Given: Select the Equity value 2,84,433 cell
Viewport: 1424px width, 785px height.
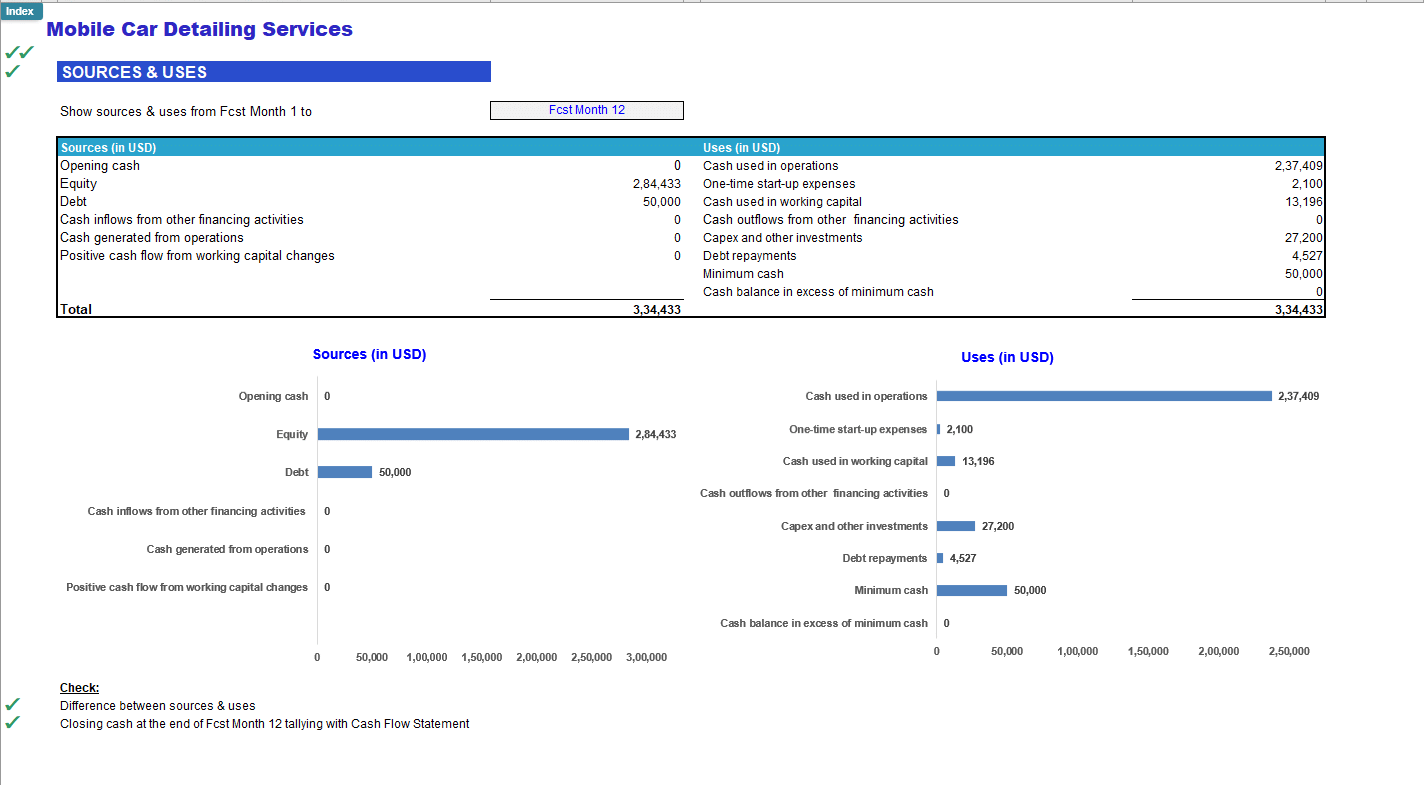Looking at the screenshot, I should coord(656,184).
